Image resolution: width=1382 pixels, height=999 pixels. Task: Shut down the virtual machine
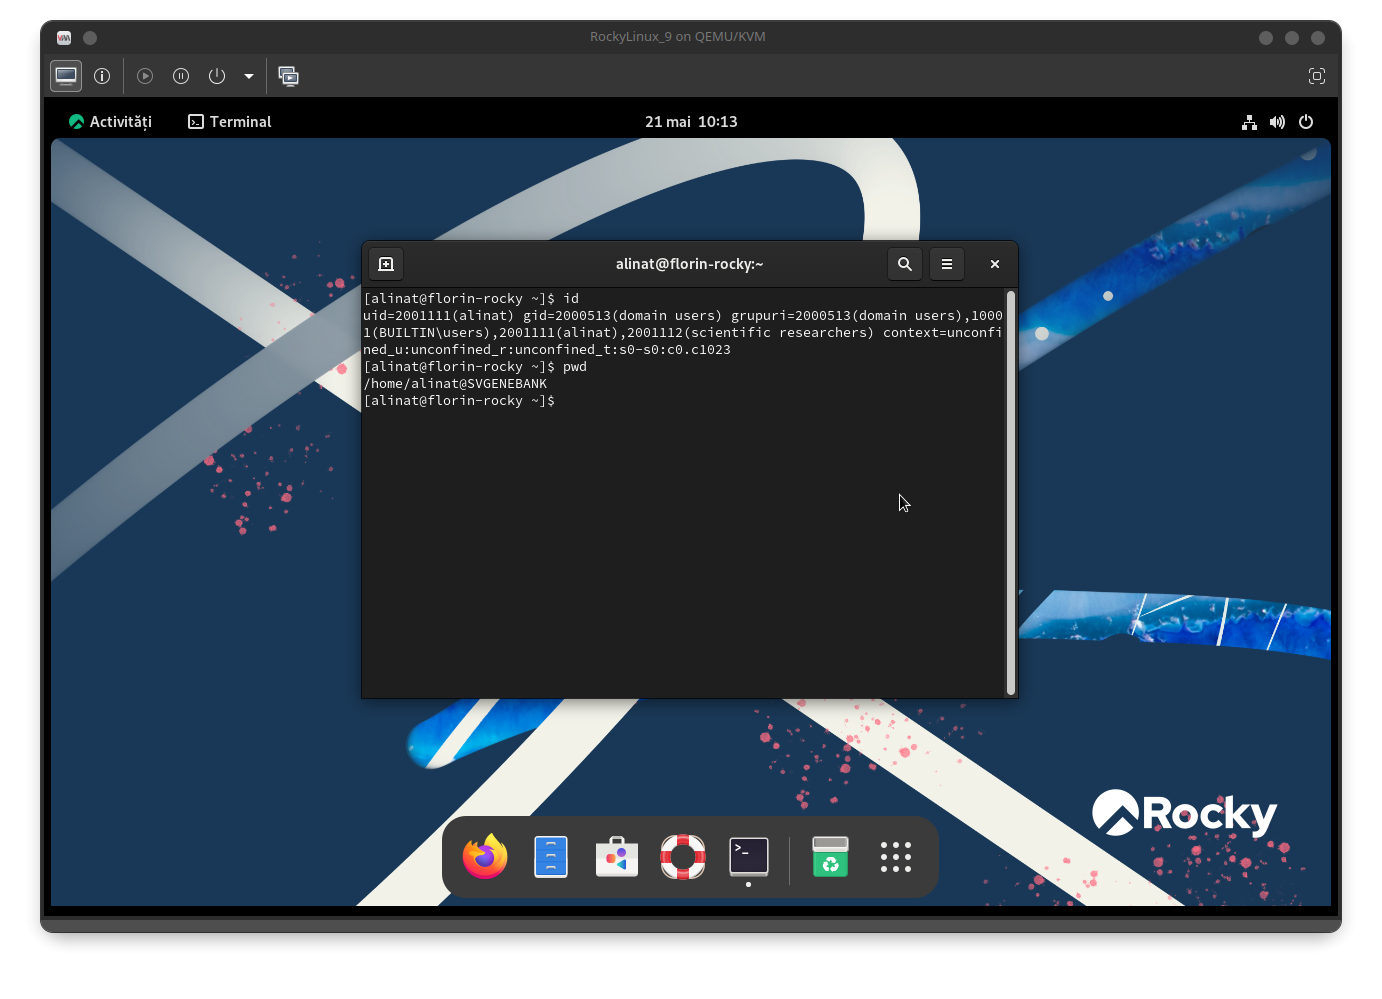[217, 76]
